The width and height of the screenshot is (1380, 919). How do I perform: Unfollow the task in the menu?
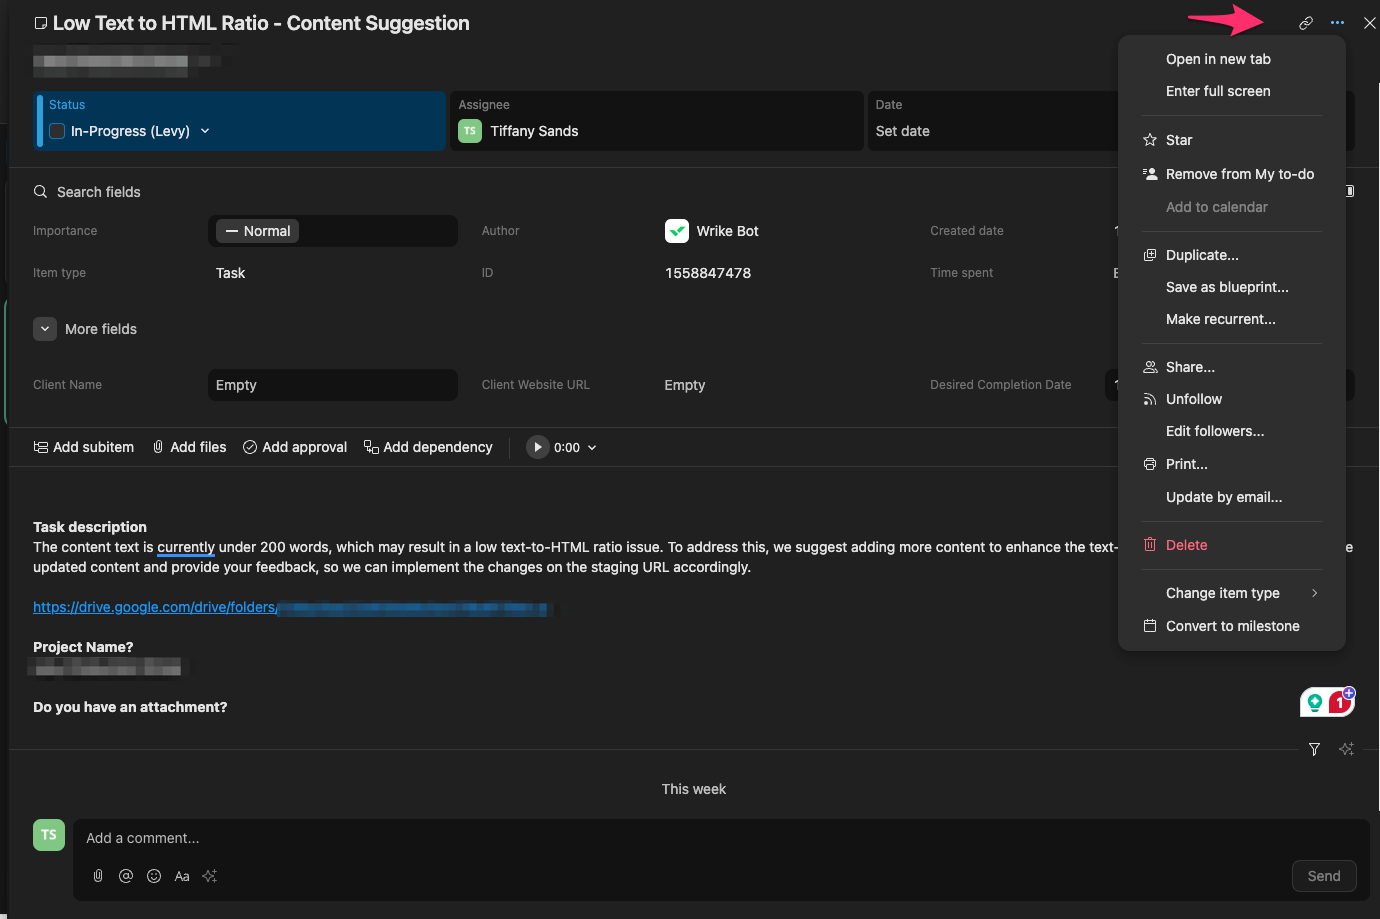tap(1193, 399)
